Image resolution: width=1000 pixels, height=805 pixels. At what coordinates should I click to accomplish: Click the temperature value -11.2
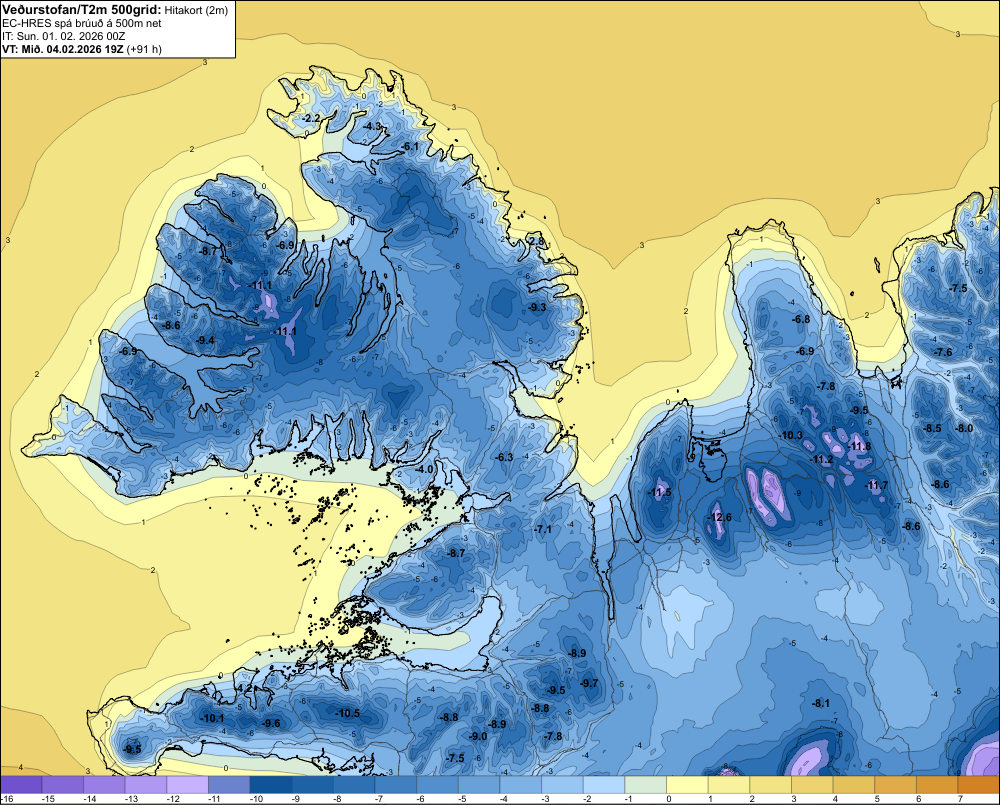tap(821, 459)
